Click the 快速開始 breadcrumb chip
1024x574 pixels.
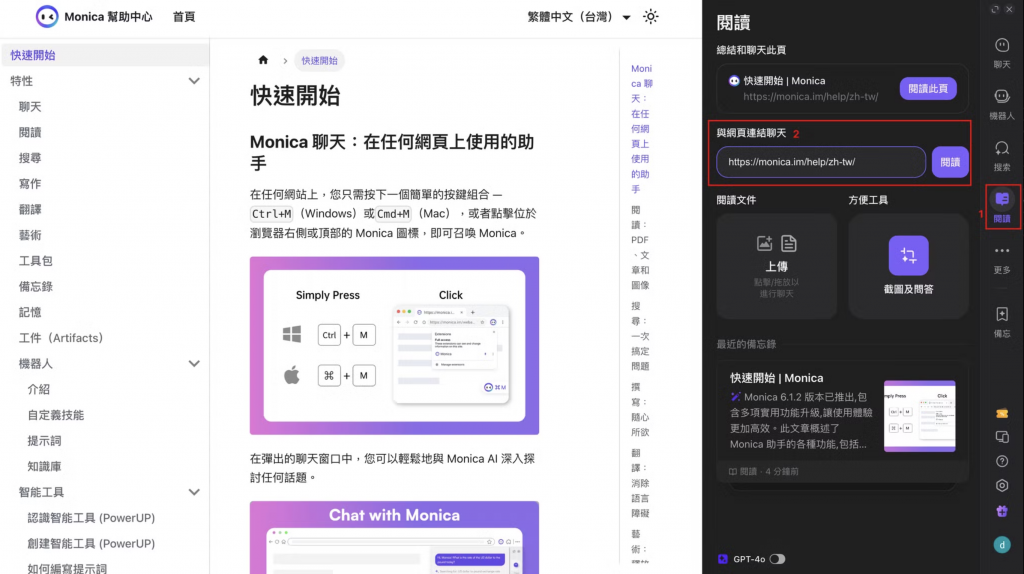[x=319, y=60]
